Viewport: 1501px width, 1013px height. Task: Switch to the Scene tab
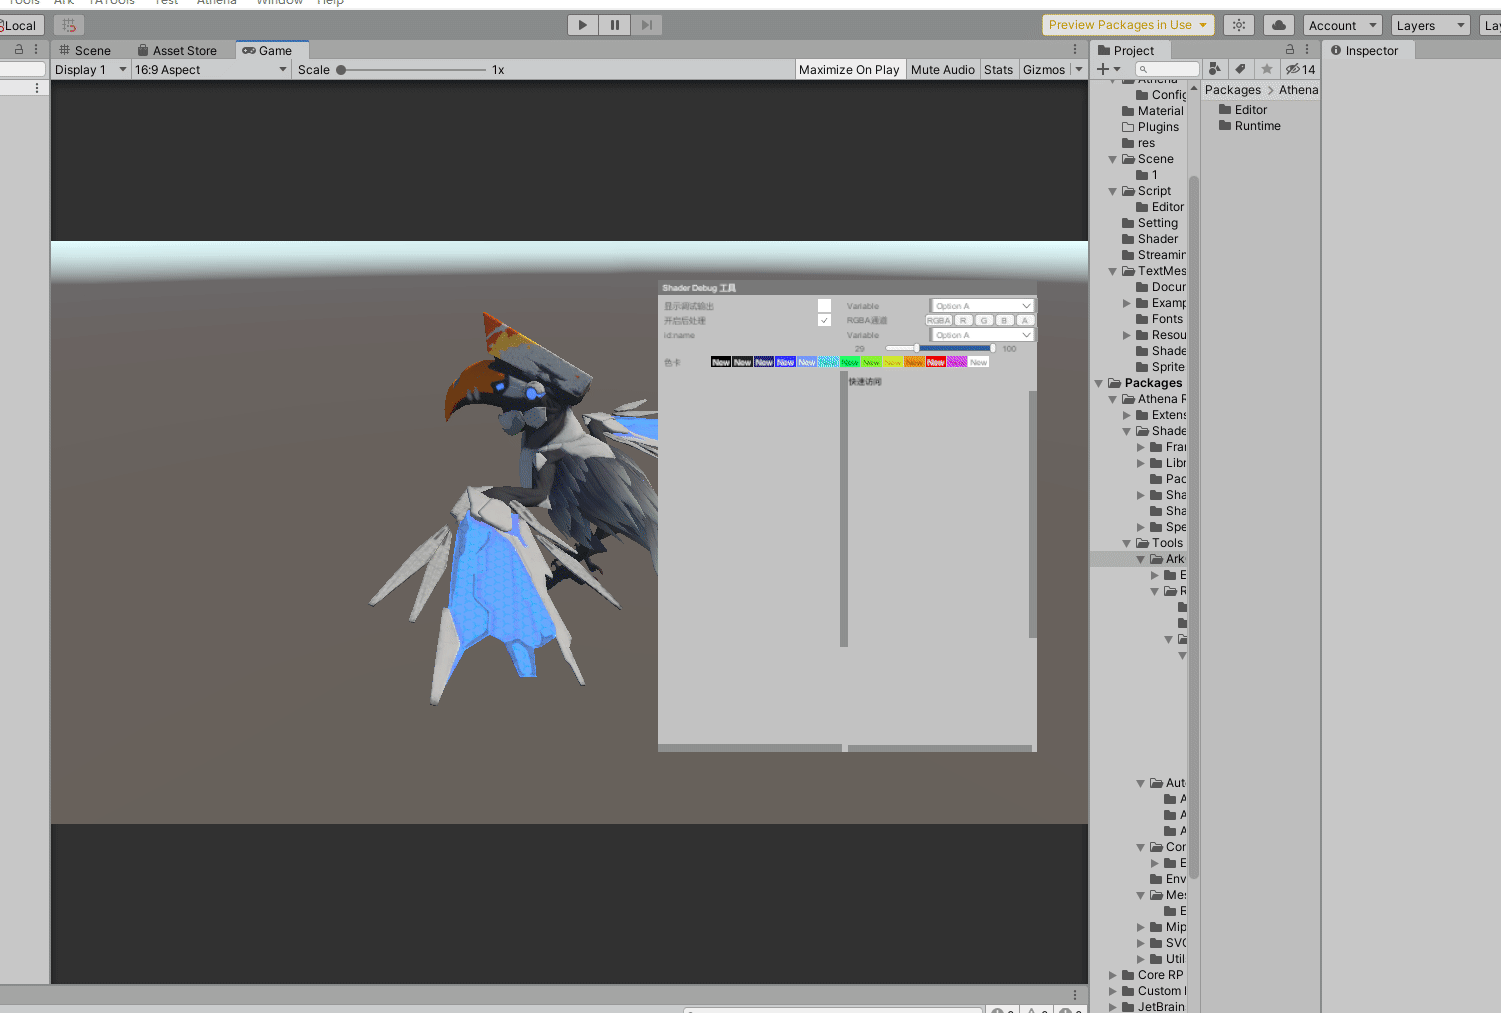(85, 51)
